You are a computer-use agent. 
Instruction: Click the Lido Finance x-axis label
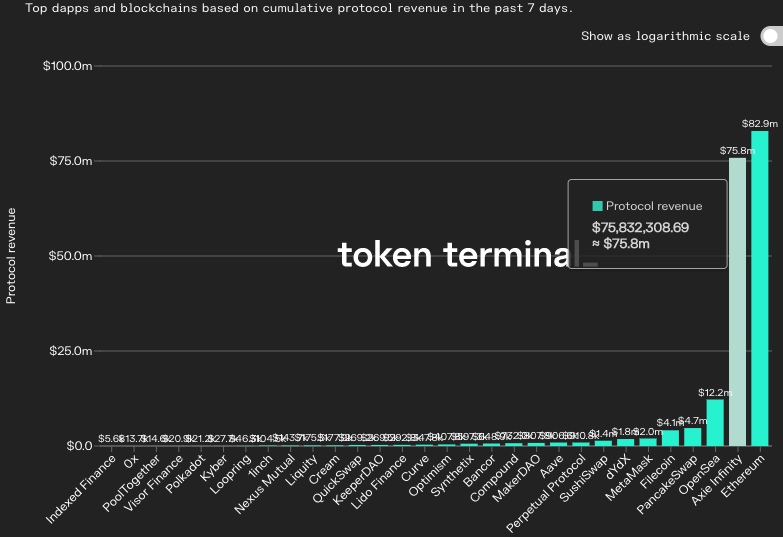pyautogui.click(x=379, y=482)
